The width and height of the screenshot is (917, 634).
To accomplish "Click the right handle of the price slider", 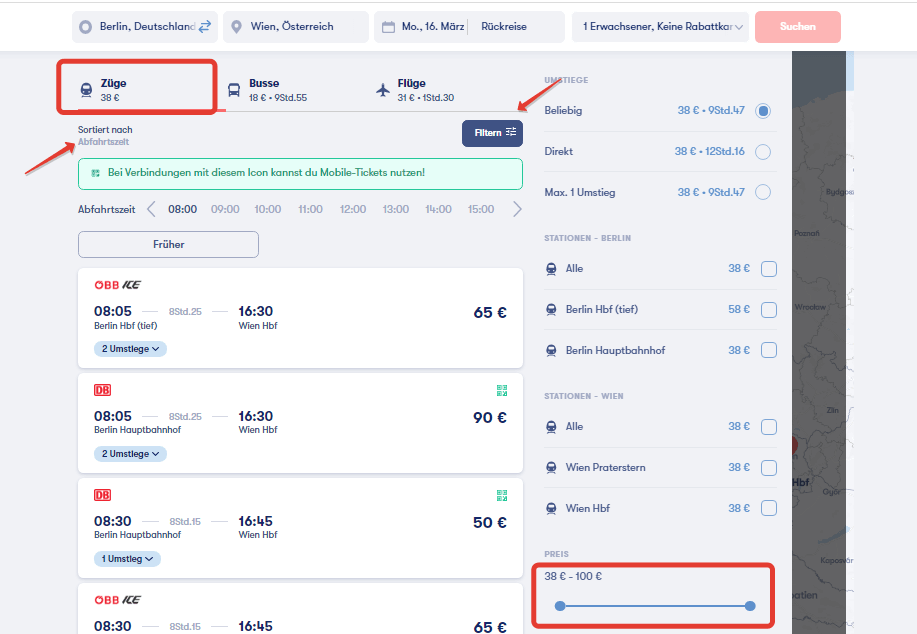I will pyautogui.click(x=750, y=606).
